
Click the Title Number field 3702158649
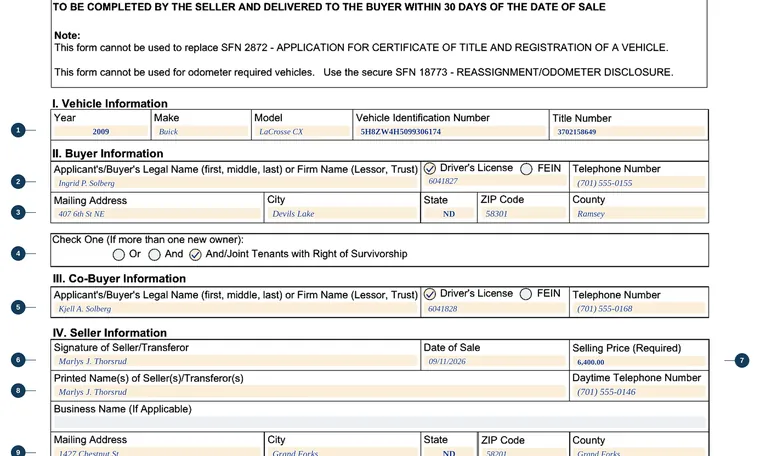629,131
